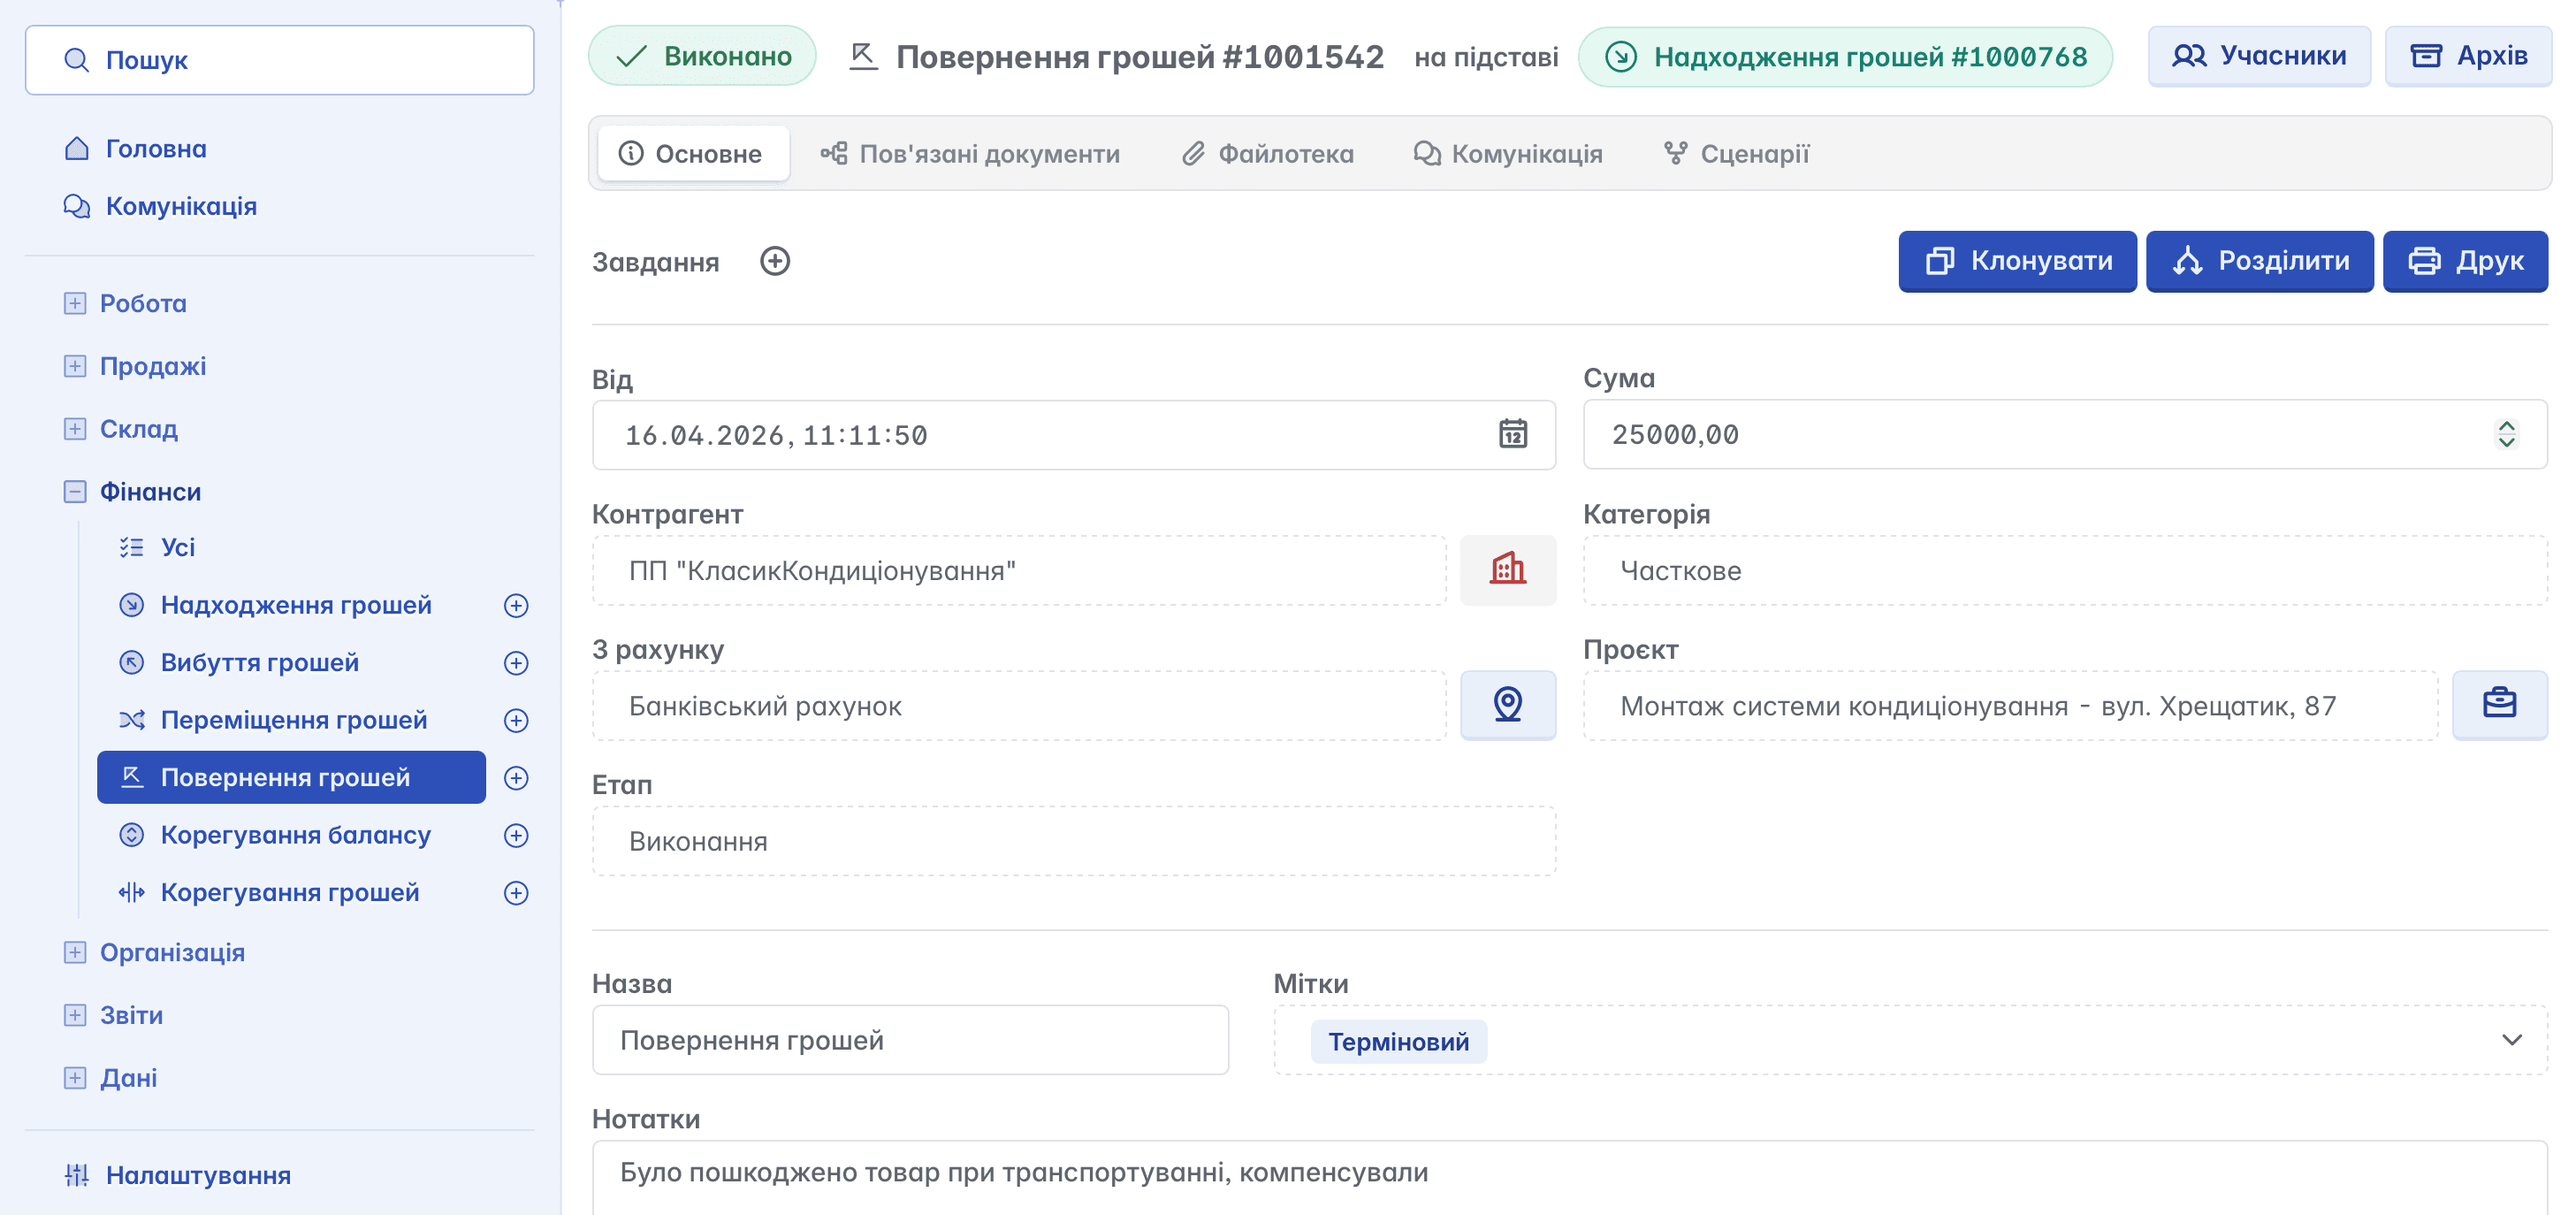This screenshot has height=1215, width=2576.
Task: Open the calendar picker in Від field
Action: [1512, 434]
